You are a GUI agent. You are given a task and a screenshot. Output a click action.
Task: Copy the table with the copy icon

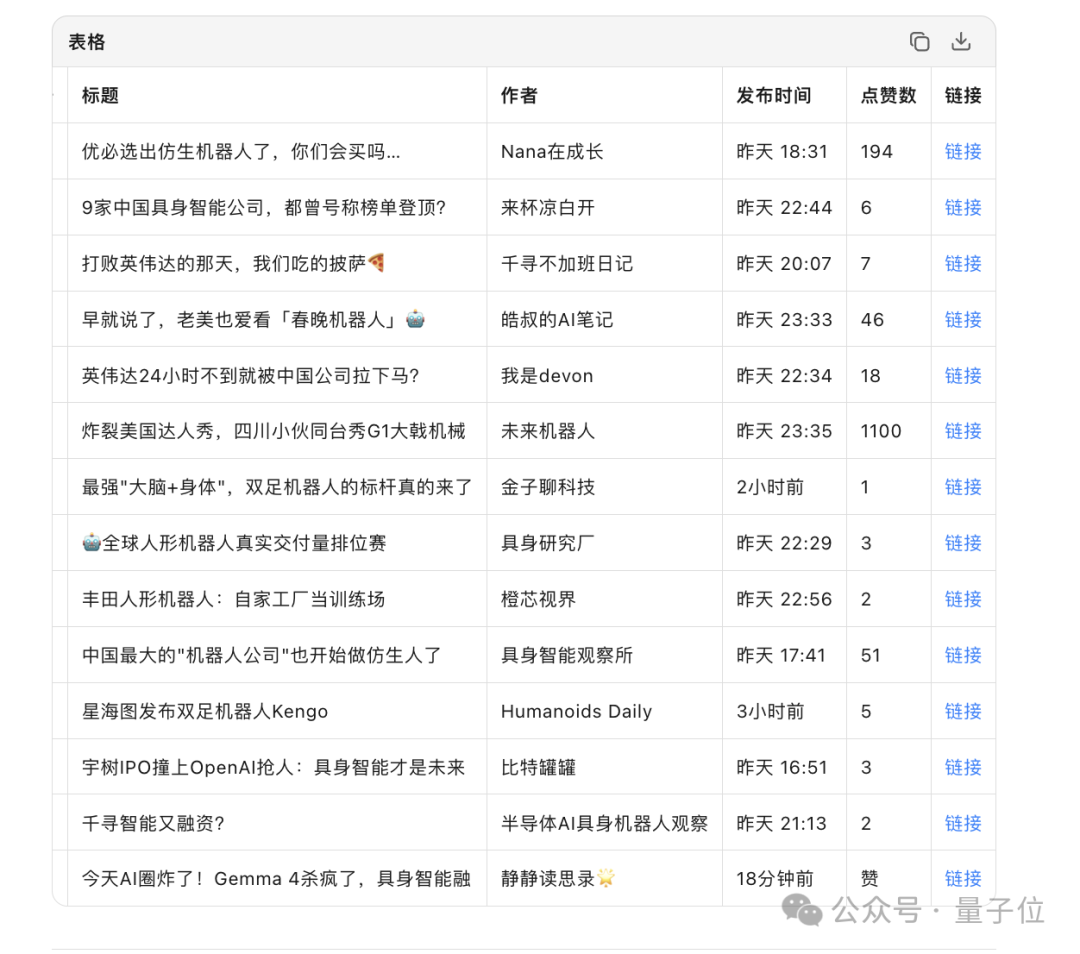[x=919, y=42]
